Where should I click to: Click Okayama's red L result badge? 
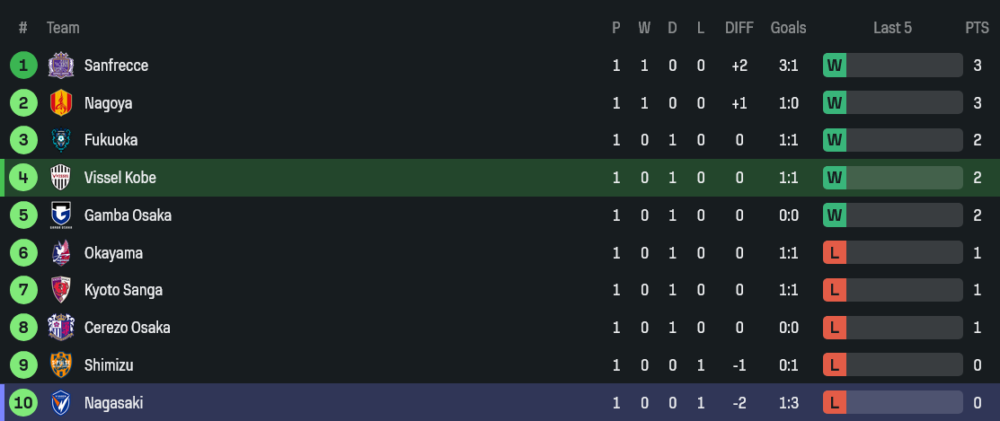(835, 253)
